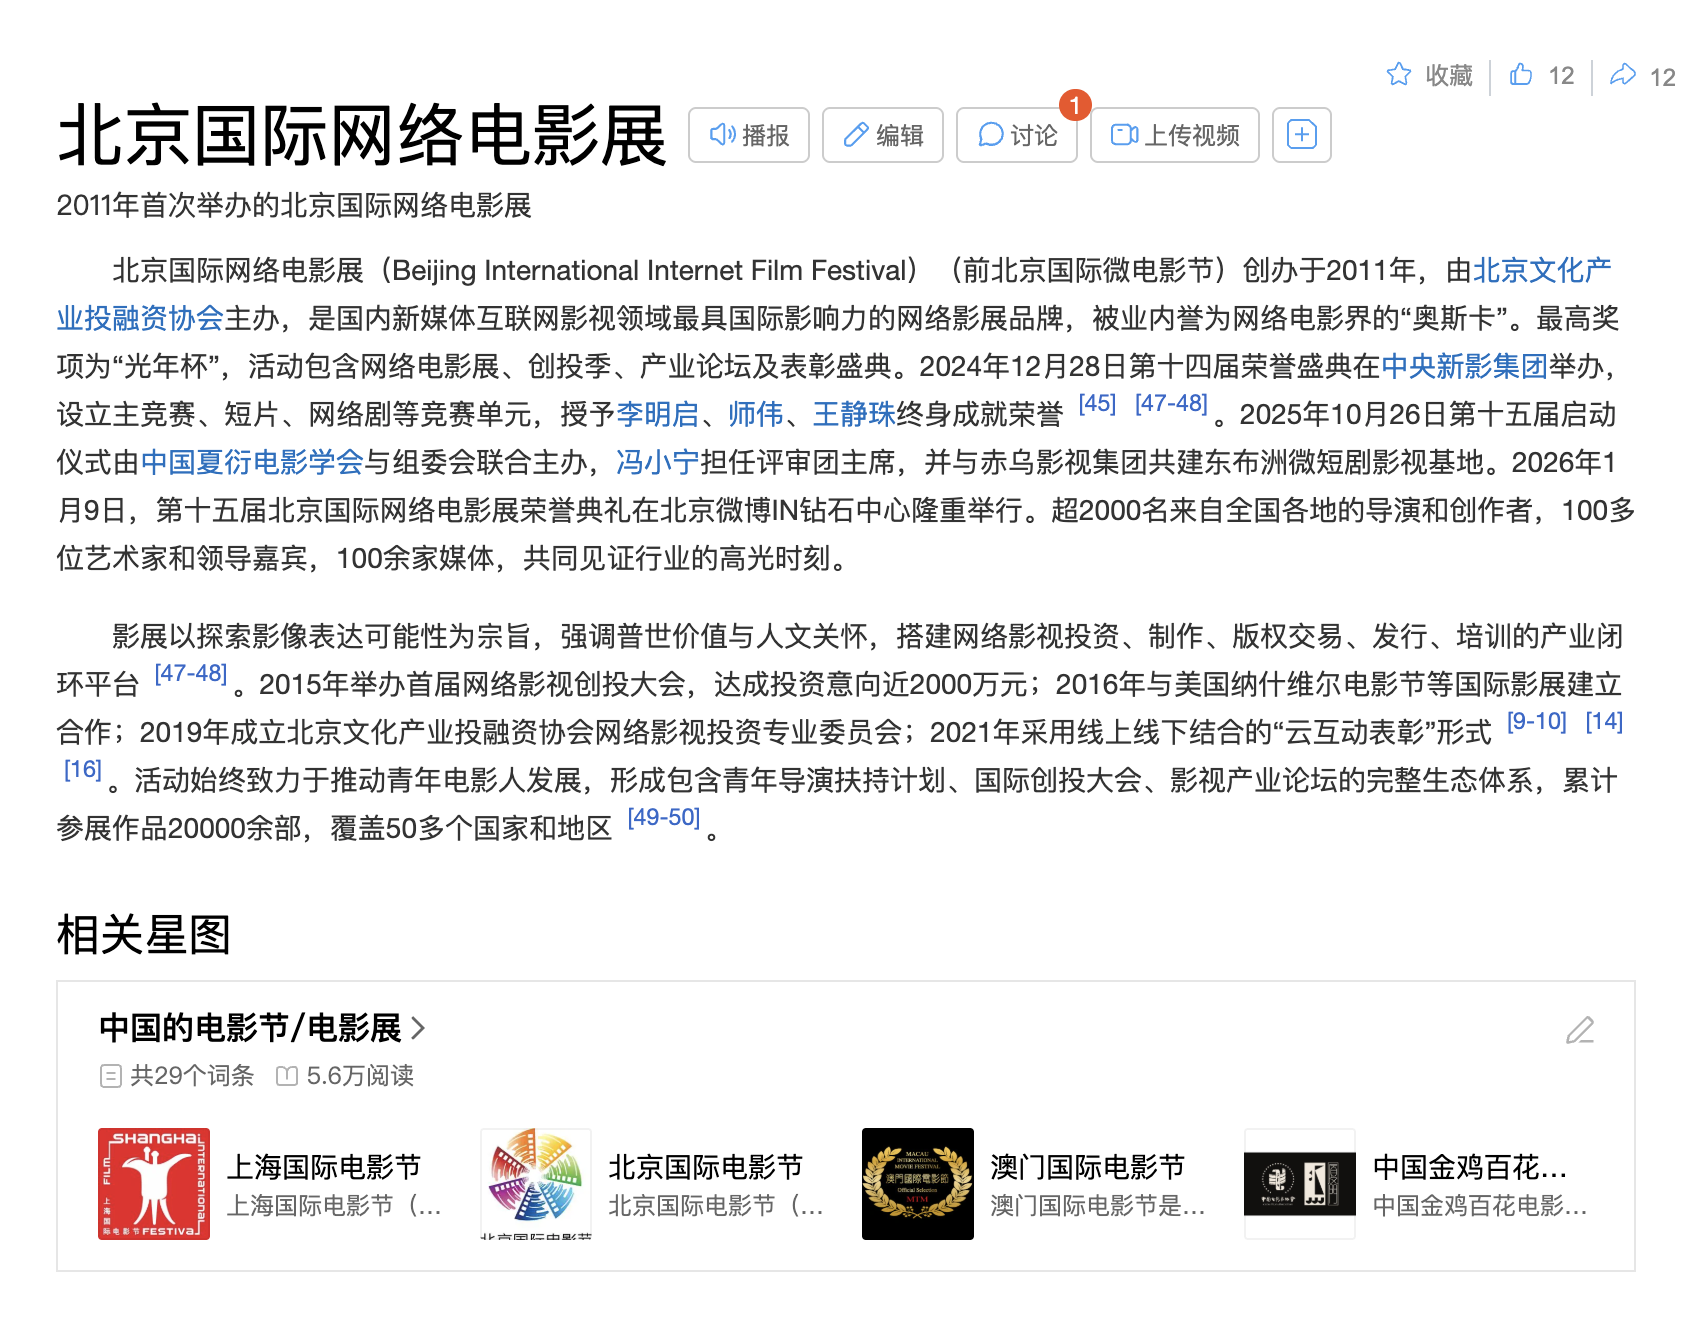Follow the 冯小宁 link
The image size is (1688, 1326).
click(657, 463)
